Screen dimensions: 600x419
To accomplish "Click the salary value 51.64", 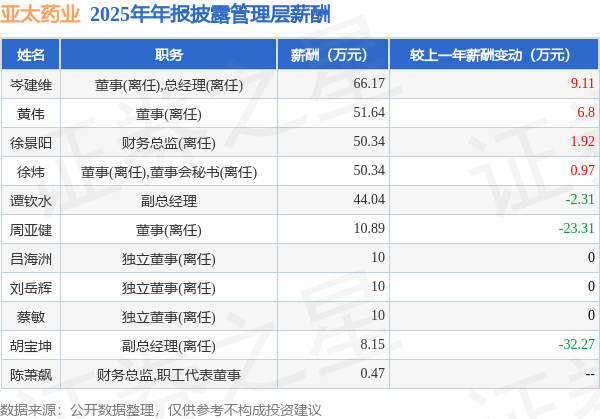I will pyautogui.click(x=369, y=112).
